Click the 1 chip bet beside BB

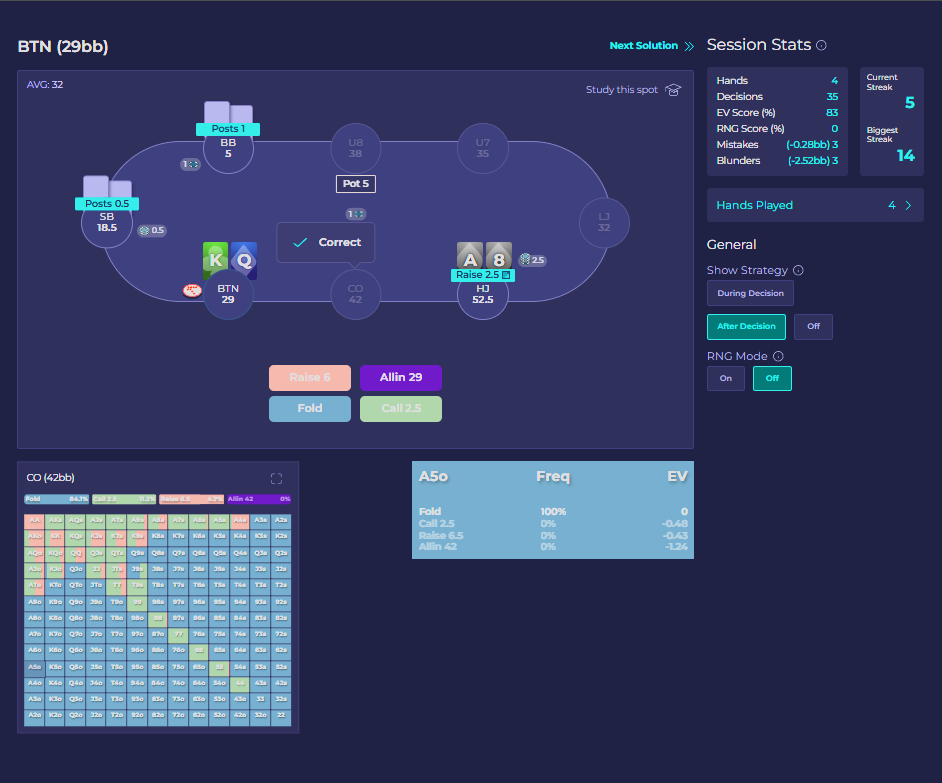point(190,164)
